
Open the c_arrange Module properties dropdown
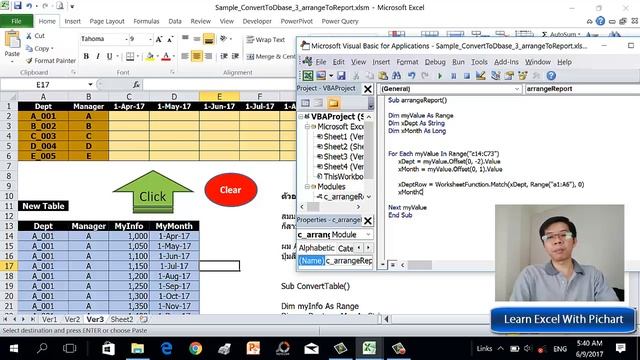(368, 235)
